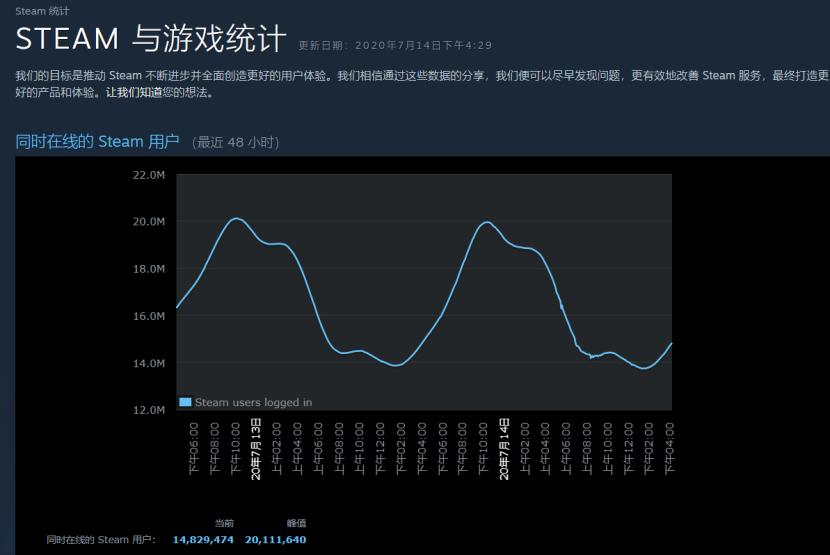Click the first peak of the user curve
This screenshot has height=555, width=830.
coord(236,218)
